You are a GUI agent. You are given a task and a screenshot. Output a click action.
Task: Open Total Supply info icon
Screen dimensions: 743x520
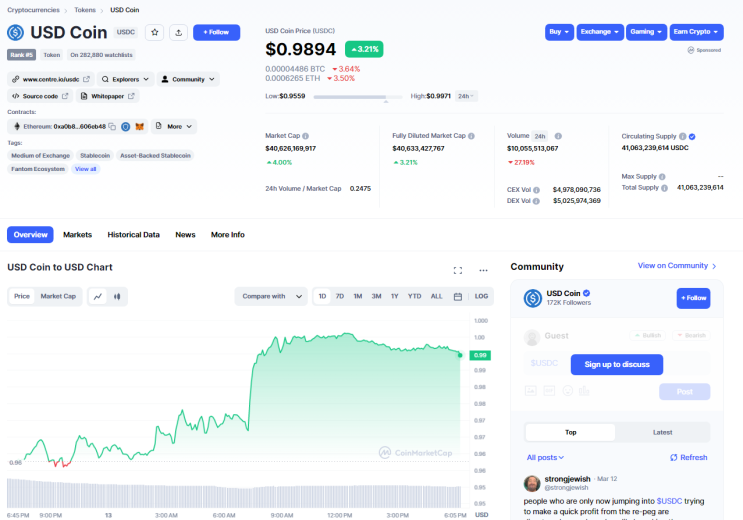pyautogui.click(x=664, y=188)
